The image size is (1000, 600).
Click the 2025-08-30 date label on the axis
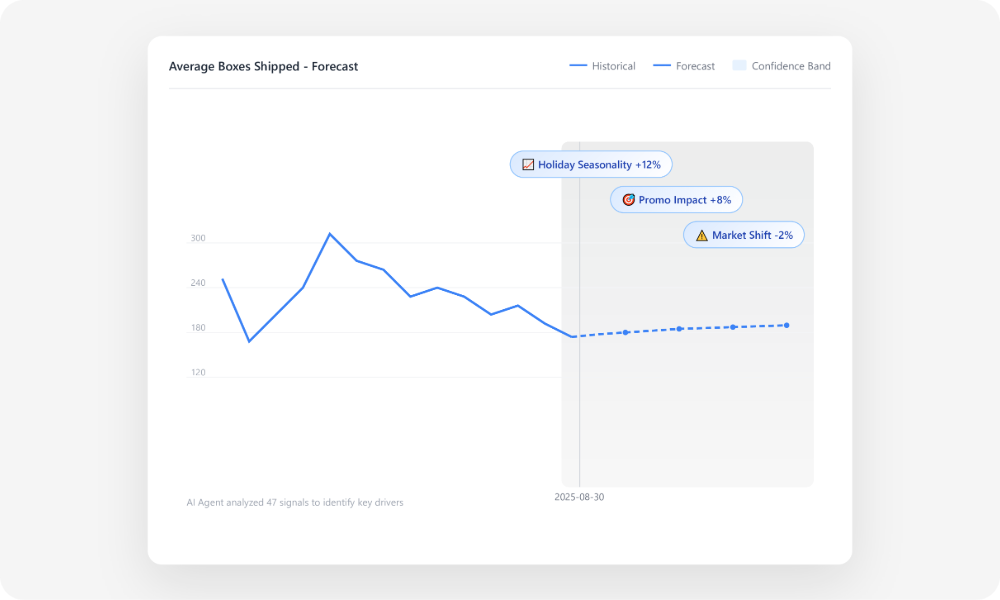(579, 497)
